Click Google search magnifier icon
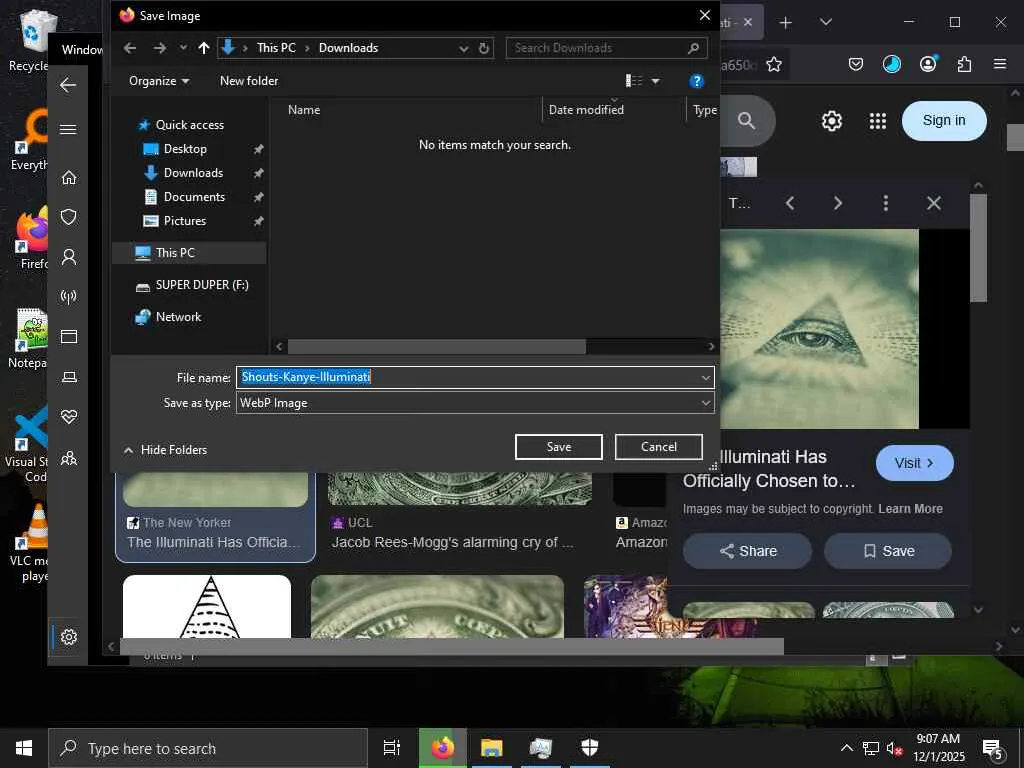 [x=746, y=121]
